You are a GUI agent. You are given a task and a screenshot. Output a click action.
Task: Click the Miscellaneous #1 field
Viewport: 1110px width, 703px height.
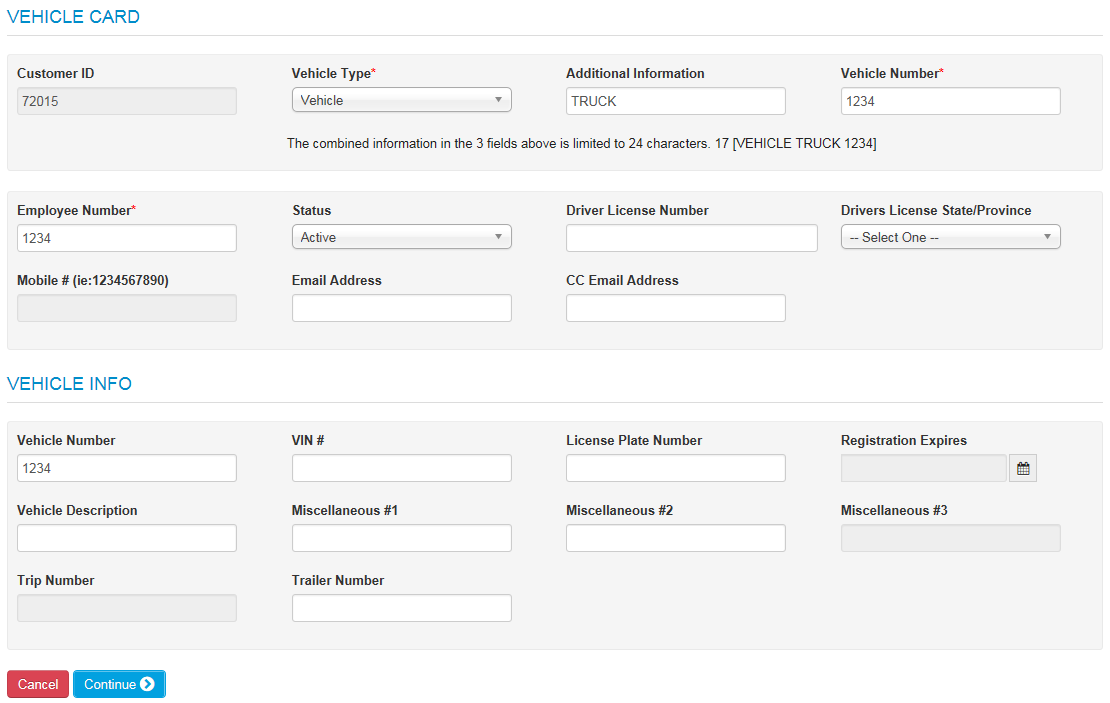point(400,537)
